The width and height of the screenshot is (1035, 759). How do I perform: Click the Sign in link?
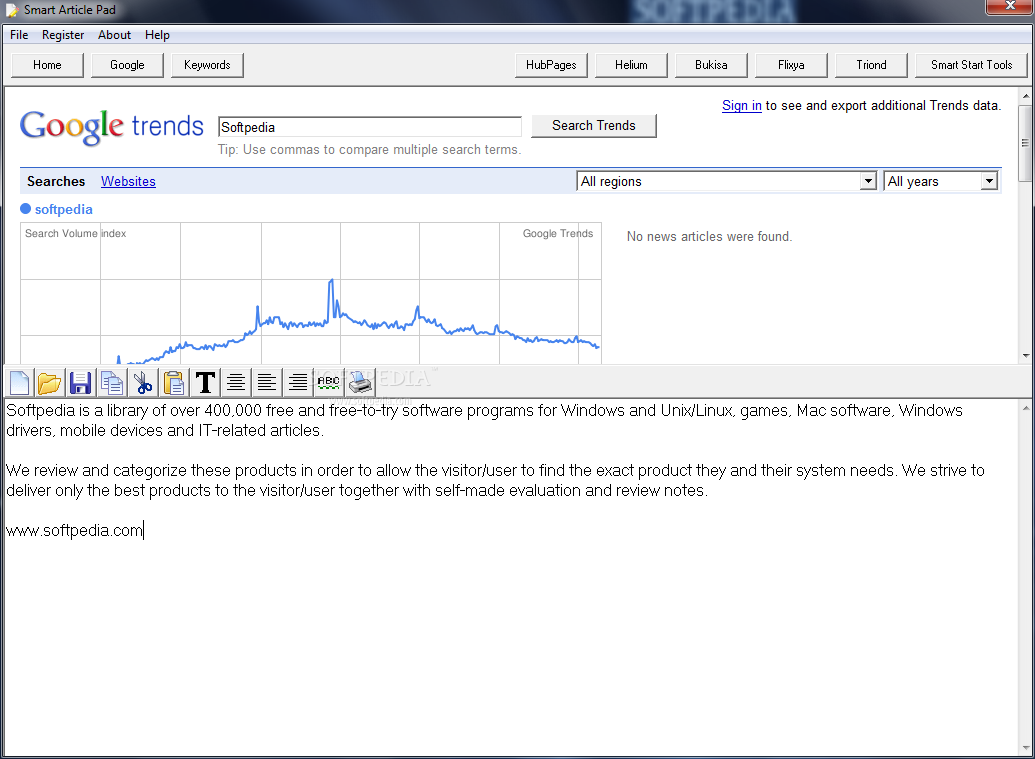[741, 106]
